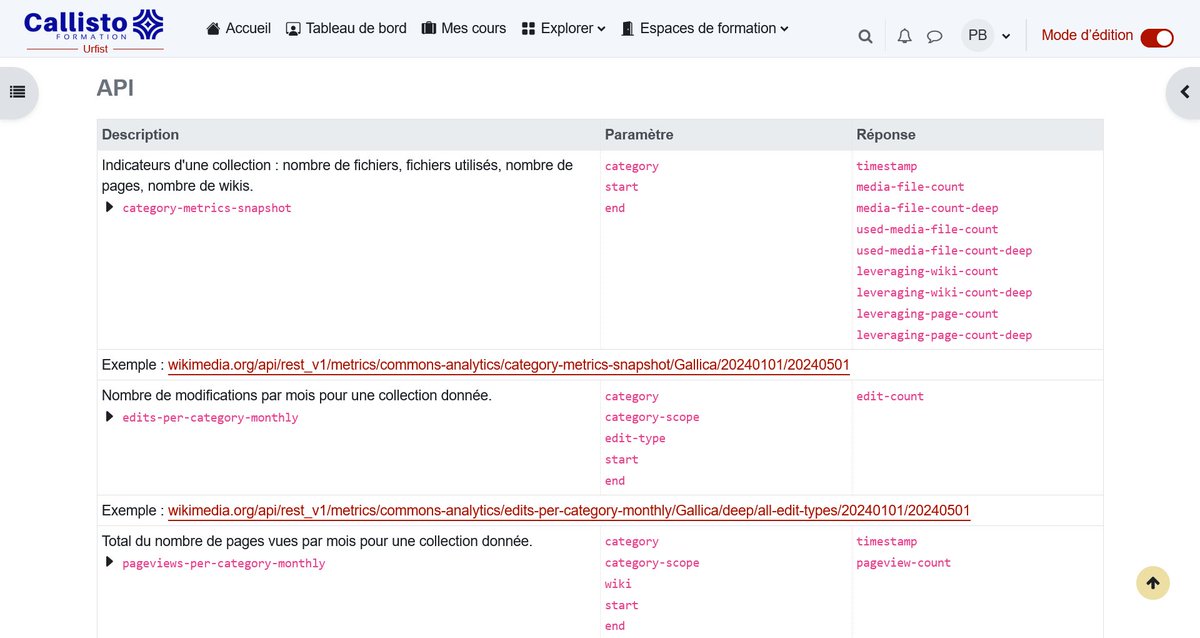Viewport: 1200px width, 638px height.
Task: Open the category-metrics-snapshot Gallica example link
Action: tap(509, 364)
